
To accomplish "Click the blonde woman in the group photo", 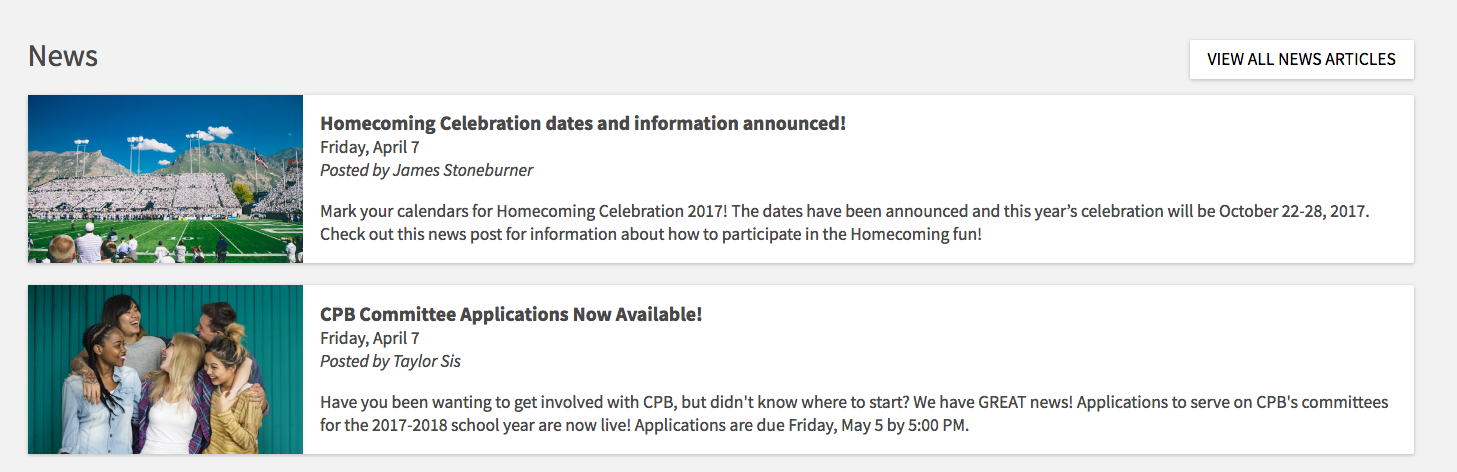I will click(169, 395).
